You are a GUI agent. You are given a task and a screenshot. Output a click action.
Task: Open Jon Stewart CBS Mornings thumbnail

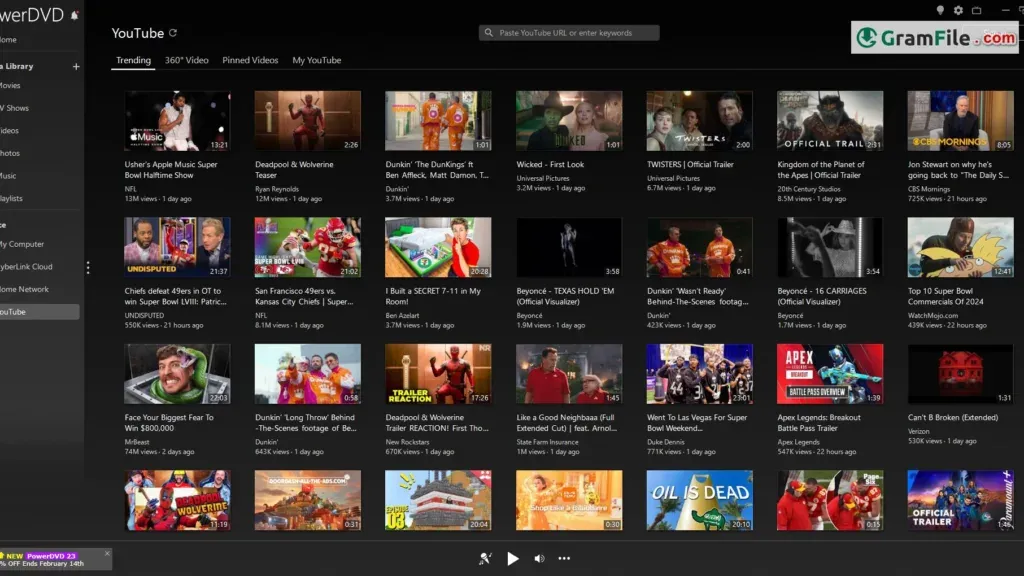(x=961, y=121)
